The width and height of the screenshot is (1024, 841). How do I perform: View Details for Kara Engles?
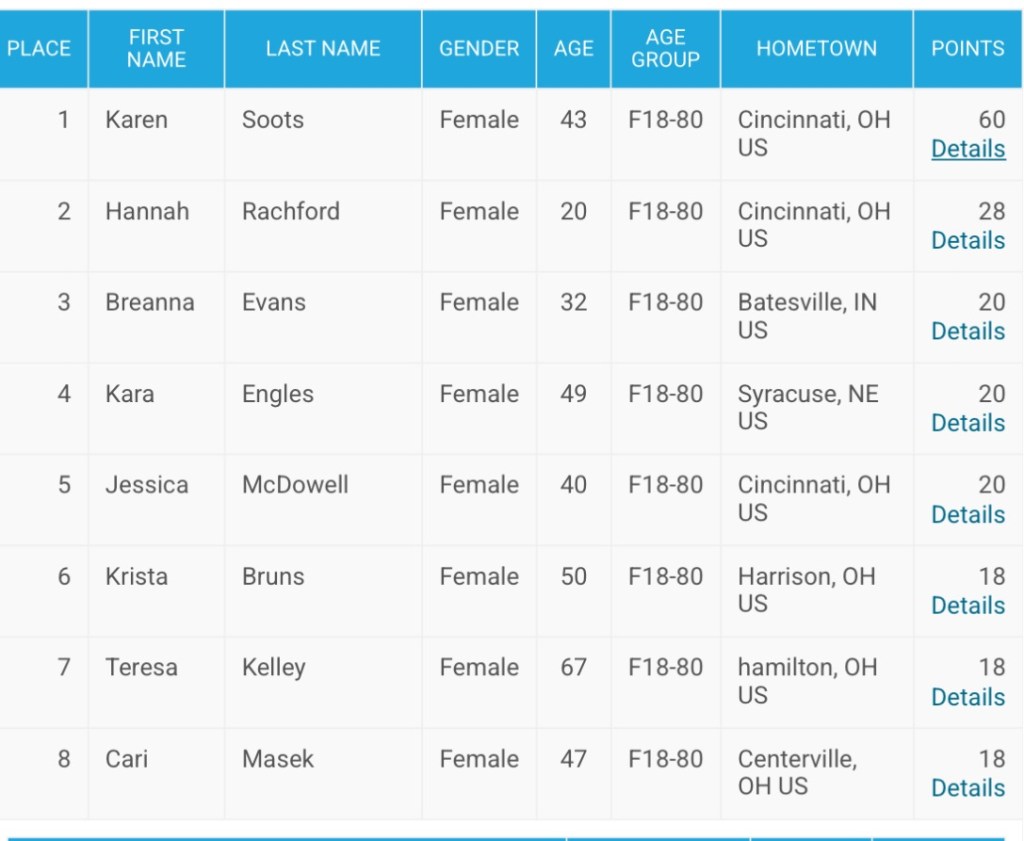coord(967,423)
